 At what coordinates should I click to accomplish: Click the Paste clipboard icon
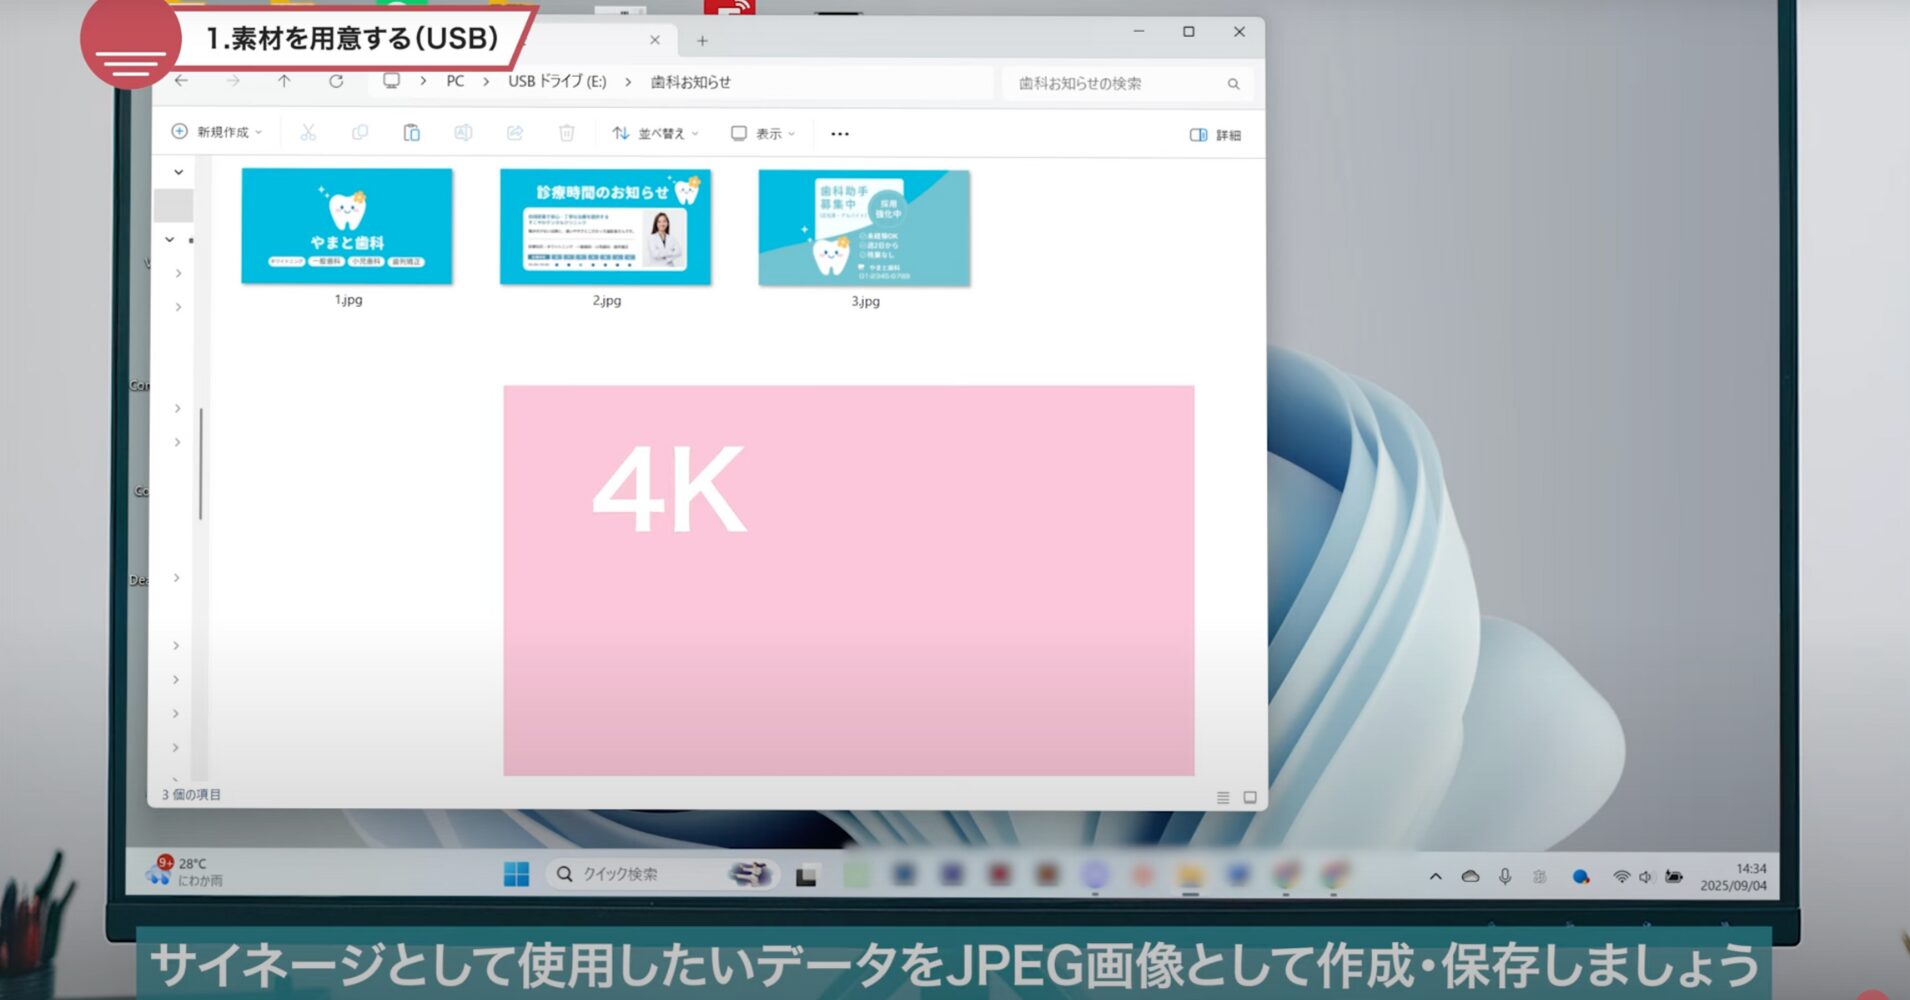pyautogui.click(x=411, y=133)
